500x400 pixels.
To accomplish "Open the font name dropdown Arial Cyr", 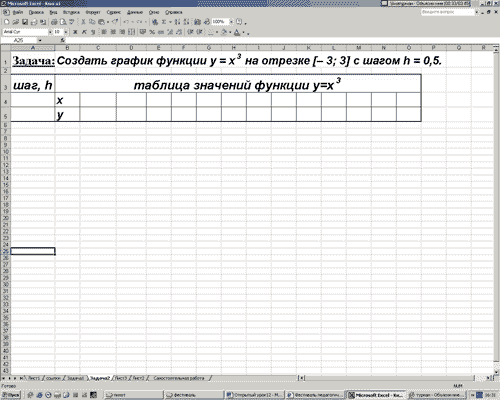I will pyautogui.click(x=50, y=32).
